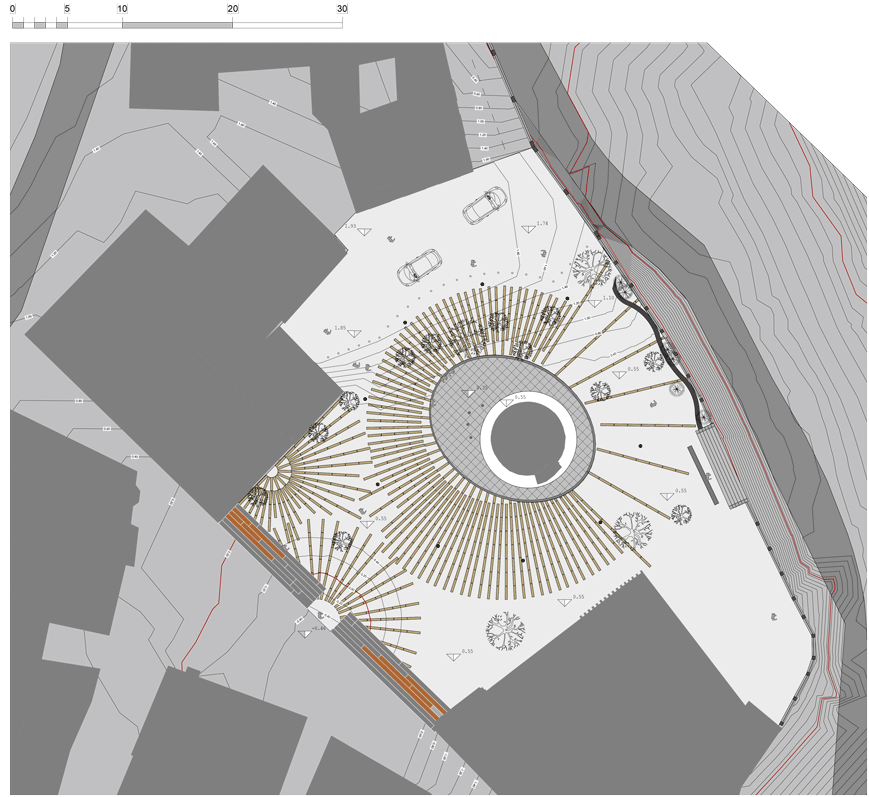Select the 1.93 elevation marker triangle
This screenshot has width=869, height=797.
365,229
